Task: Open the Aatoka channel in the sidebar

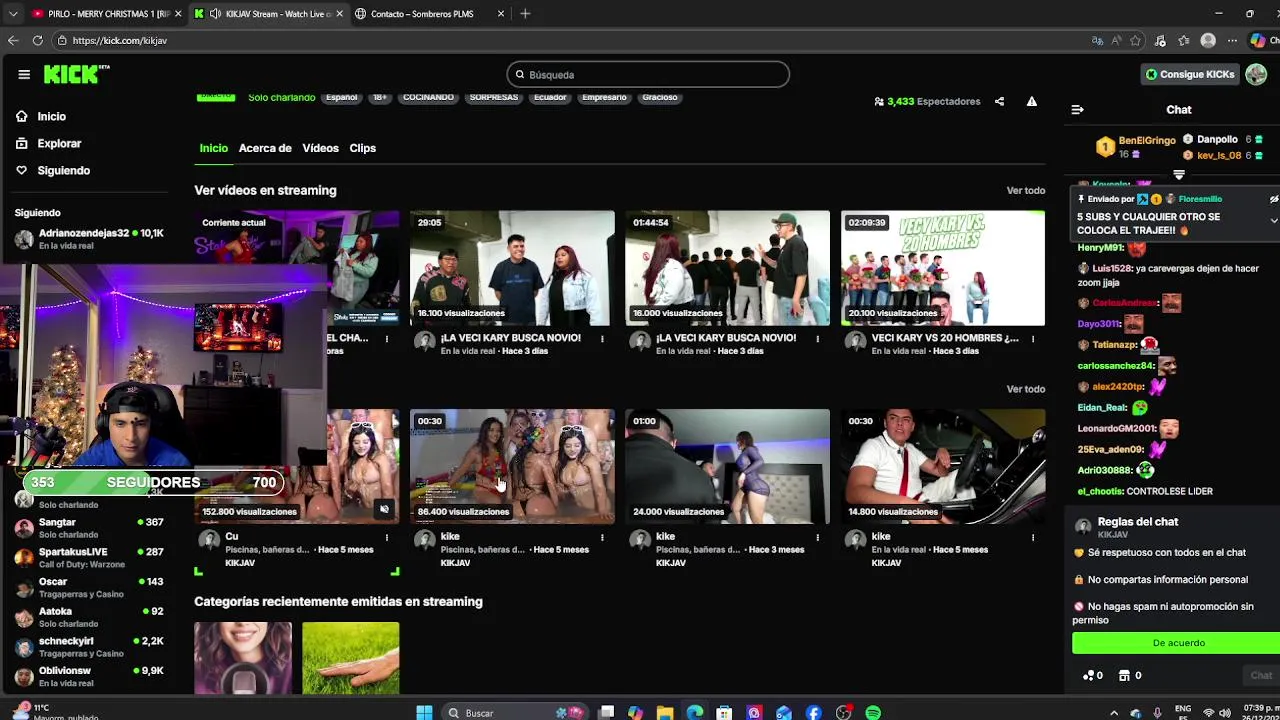Action: click(90, 616)
